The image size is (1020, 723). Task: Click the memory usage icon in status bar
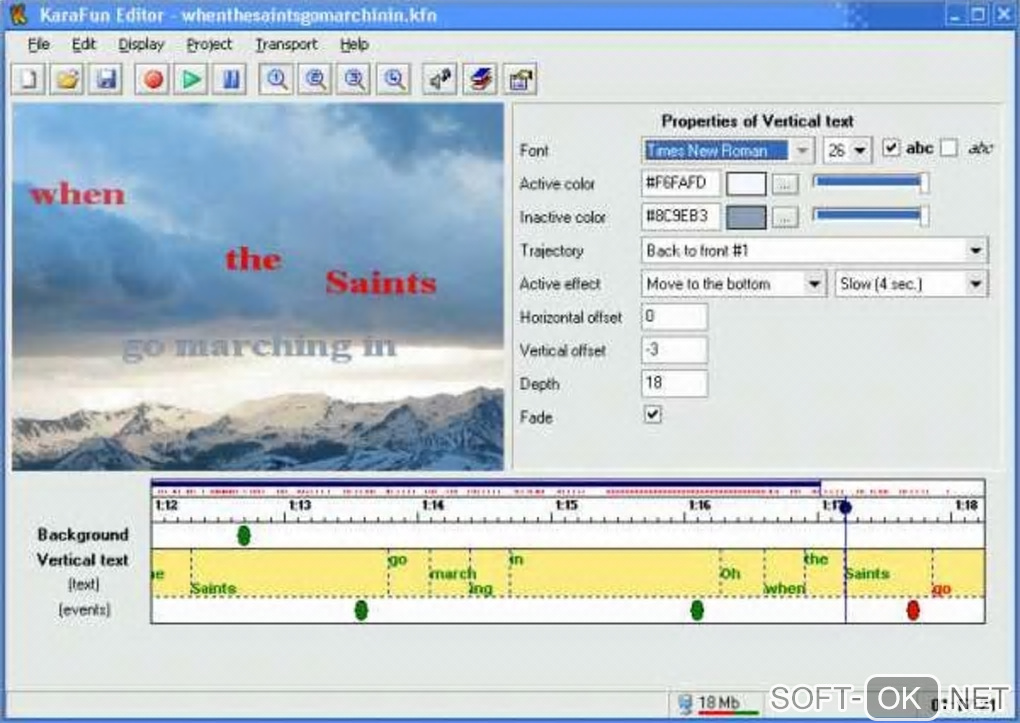tap(685, 703)
